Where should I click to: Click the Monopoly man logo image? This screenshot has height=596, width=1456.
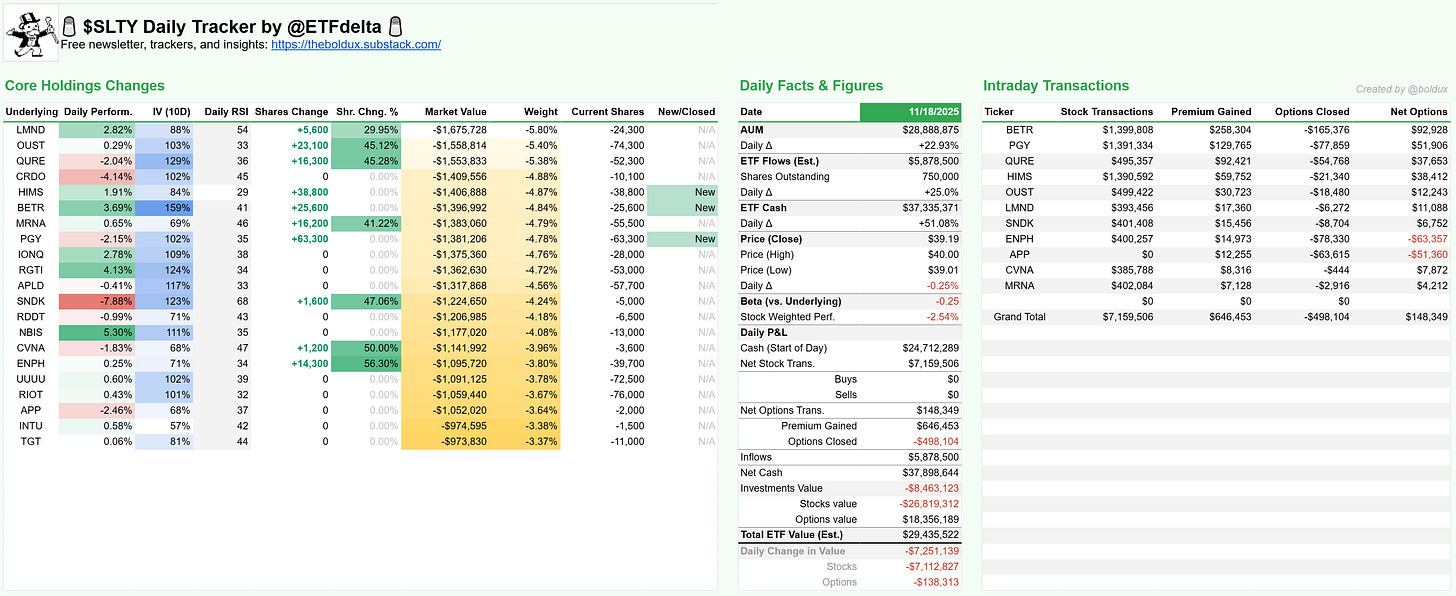[x=30, y=35]
